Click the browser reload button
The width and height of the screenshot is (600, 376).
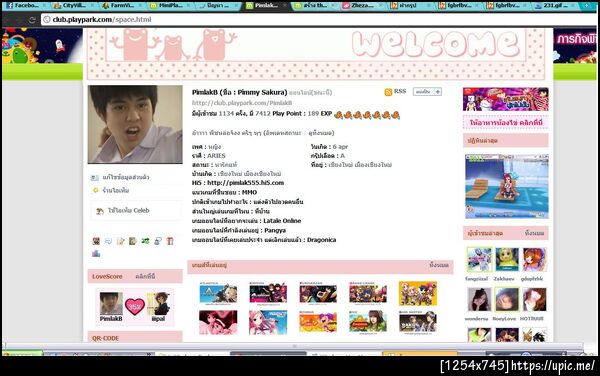[x=33, y=20]
